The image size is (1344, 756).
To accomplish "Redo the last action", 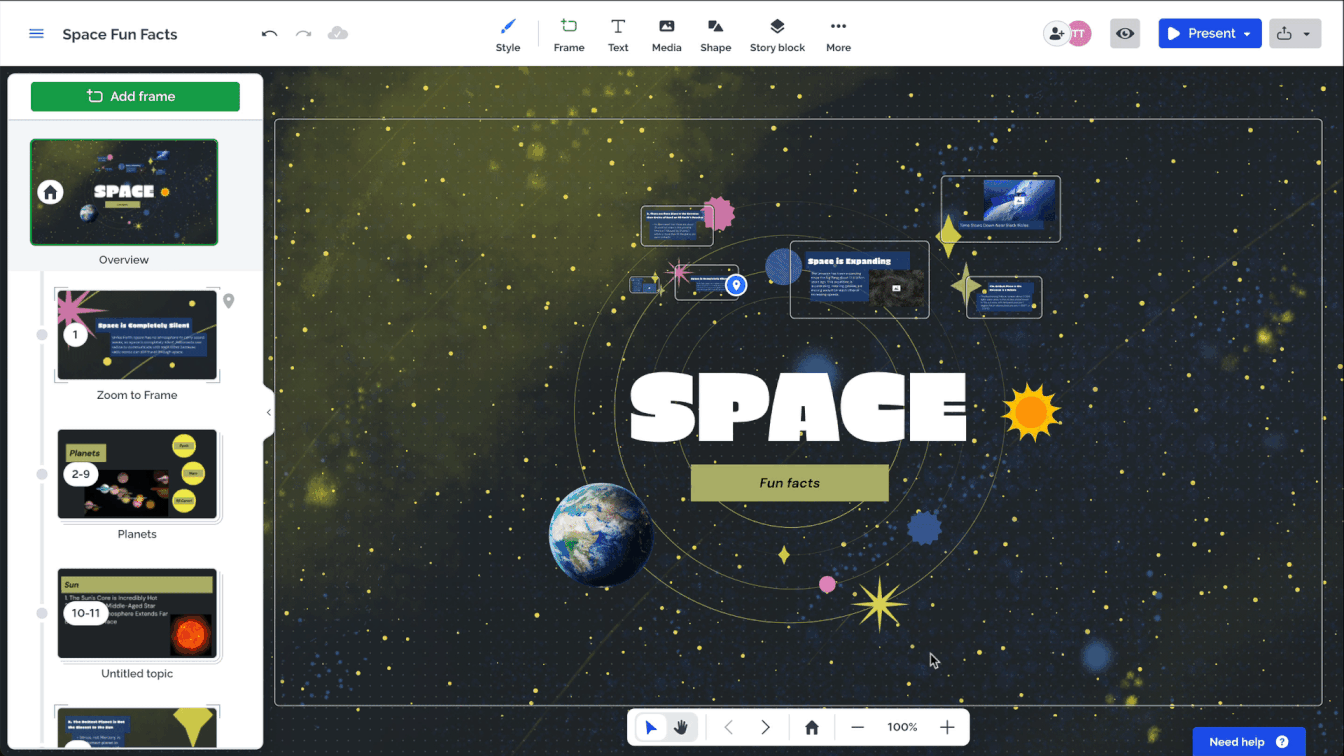I will [303, 34].
